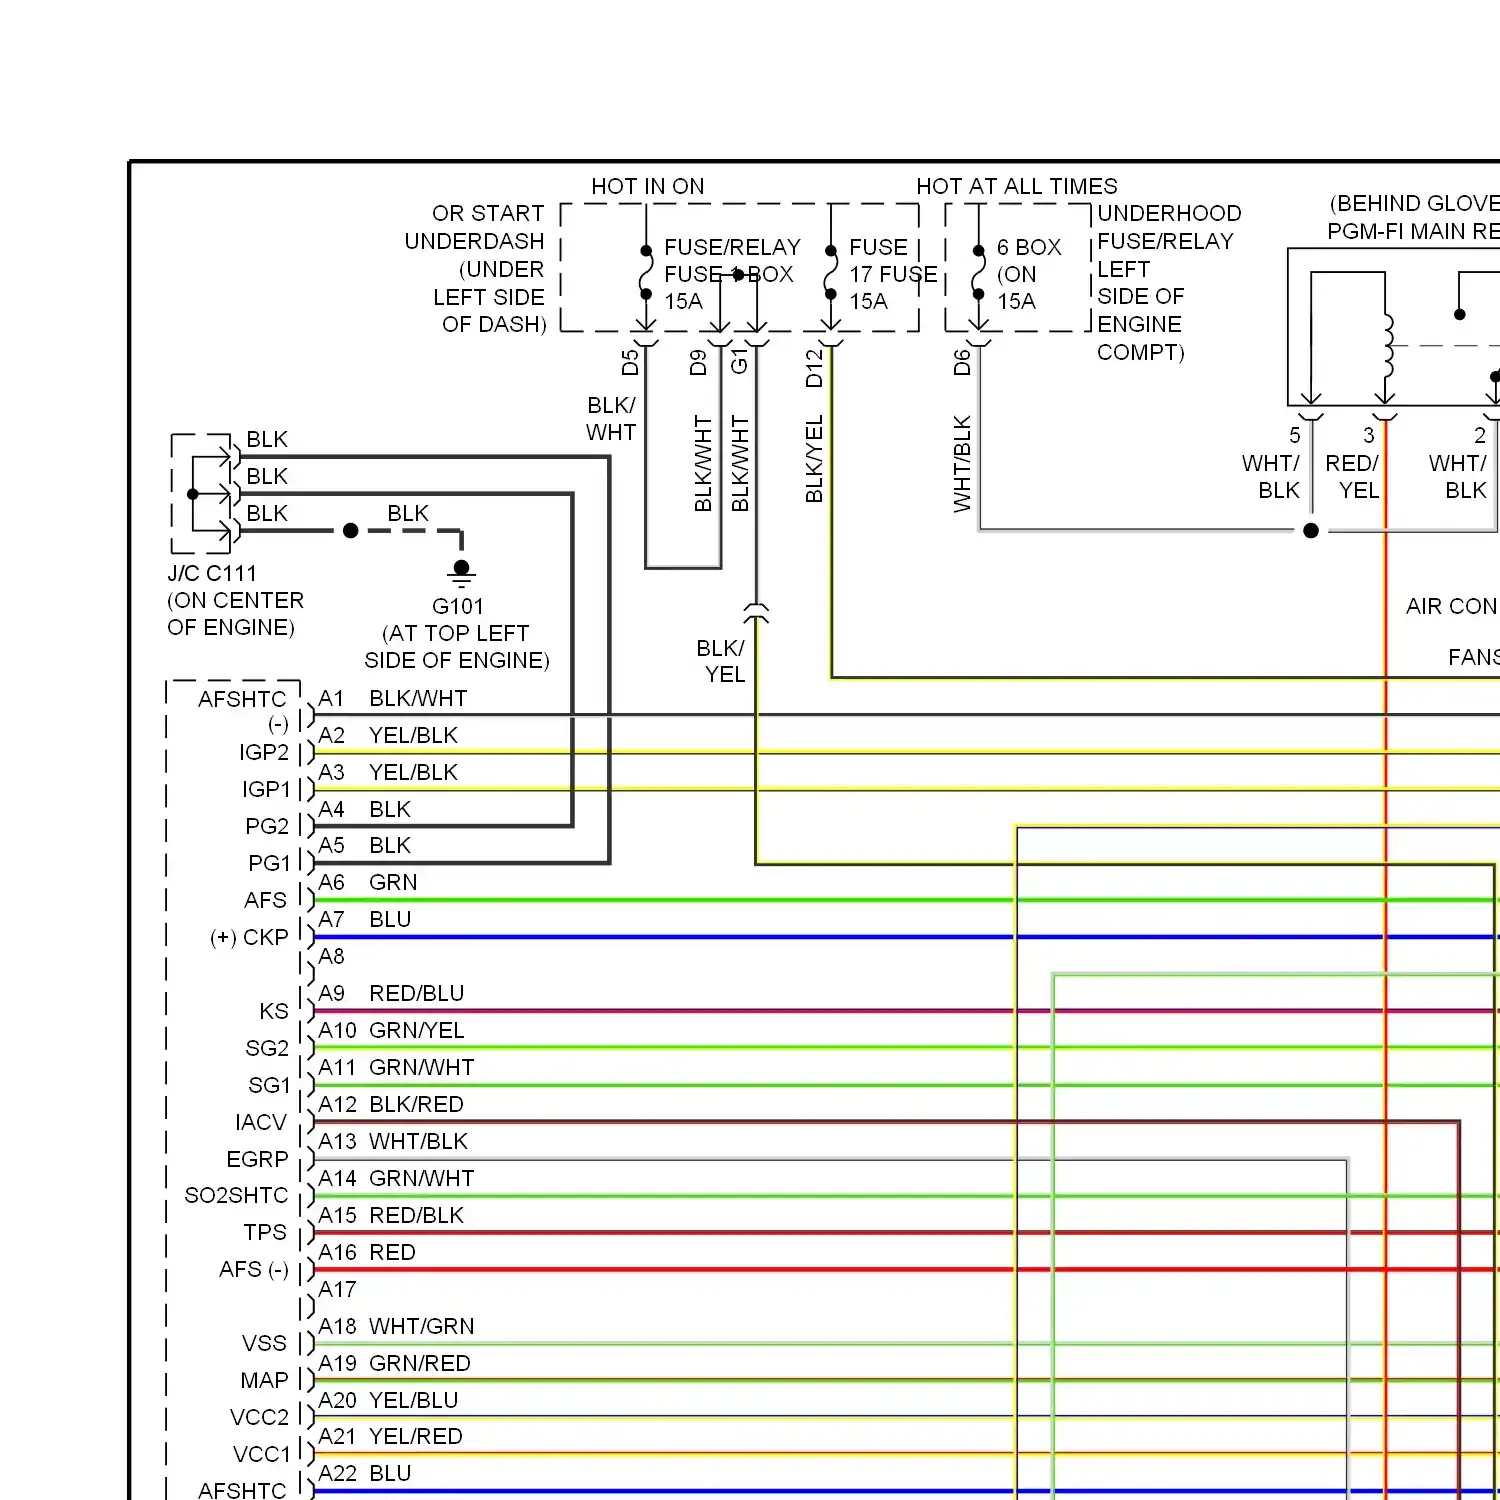Click the RED/YEL label at relay terminal 3
1500x1500 pixels.
(x=1354, y=477)
